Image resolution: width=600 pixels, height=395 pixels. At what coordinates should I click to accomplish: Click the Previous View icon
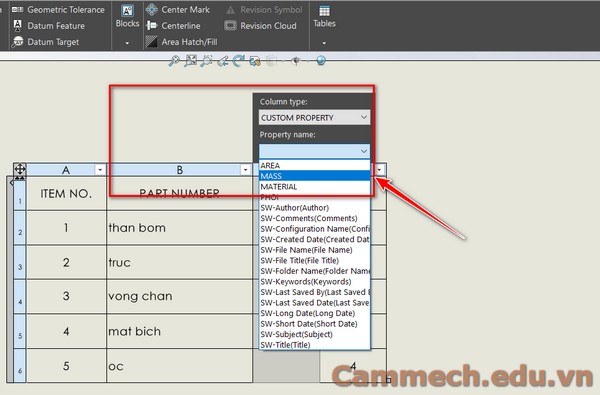[x=222, y=61]
